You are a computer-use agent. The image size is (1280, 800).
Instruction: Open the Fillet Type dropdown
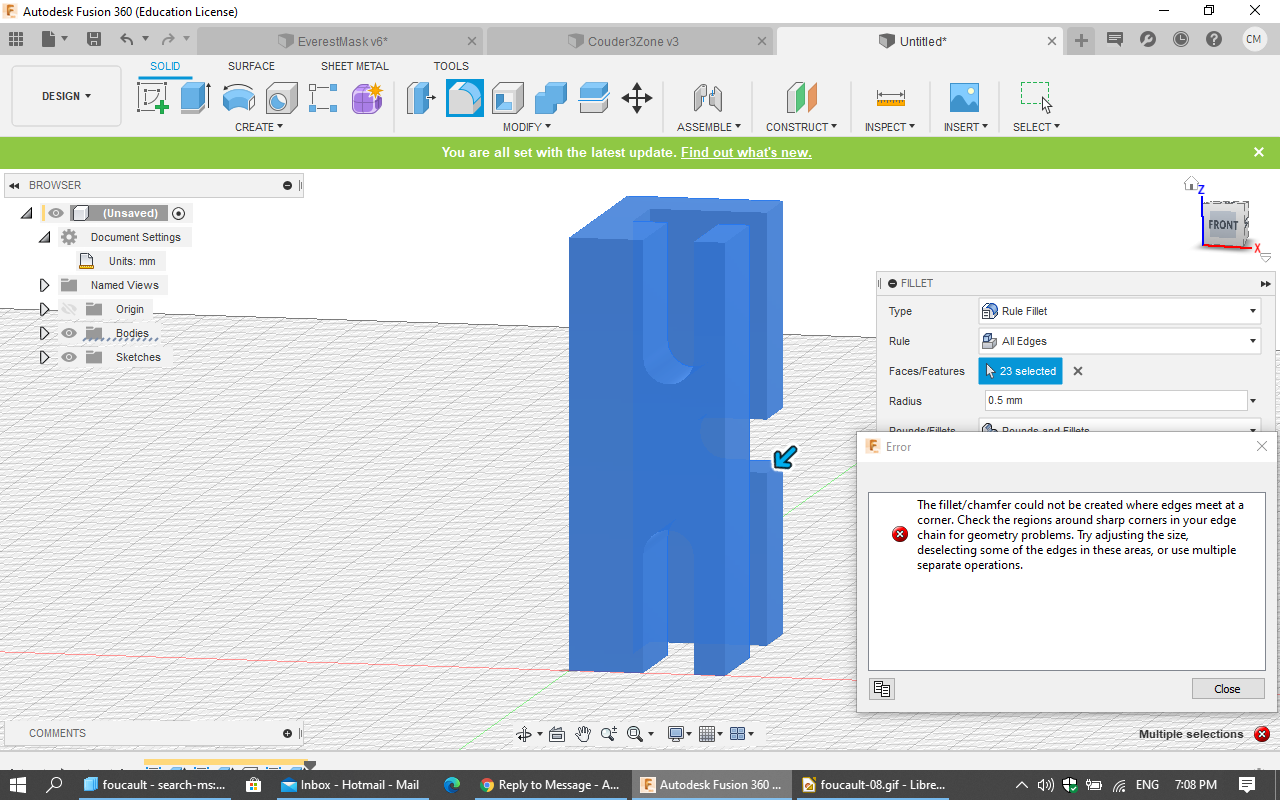[x=1252, y=311]
